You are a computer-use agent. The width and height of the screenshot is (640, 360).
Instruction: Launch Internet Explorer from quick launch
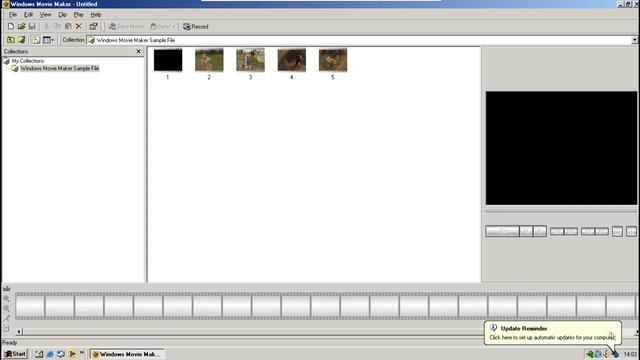coord(50,354)
